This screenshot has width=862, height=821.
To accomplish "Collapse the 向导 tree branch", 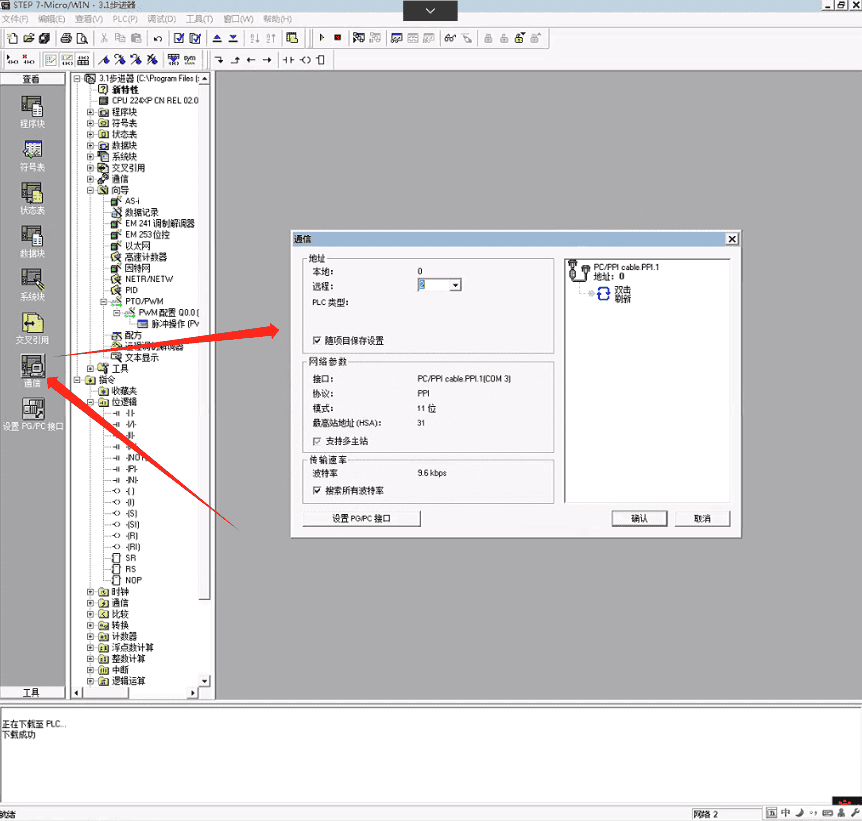I will coord(89,190).
